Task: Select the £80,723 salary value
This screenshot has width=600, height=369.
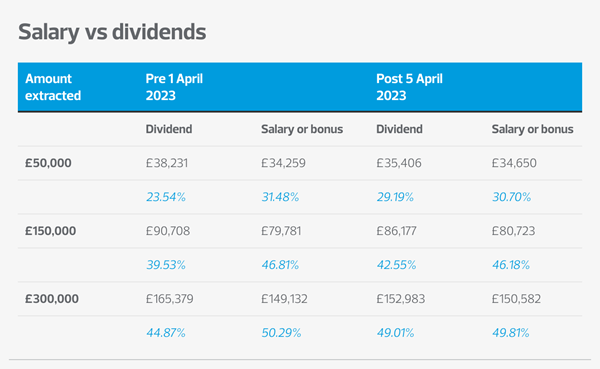Action: [x=513, y=231]
